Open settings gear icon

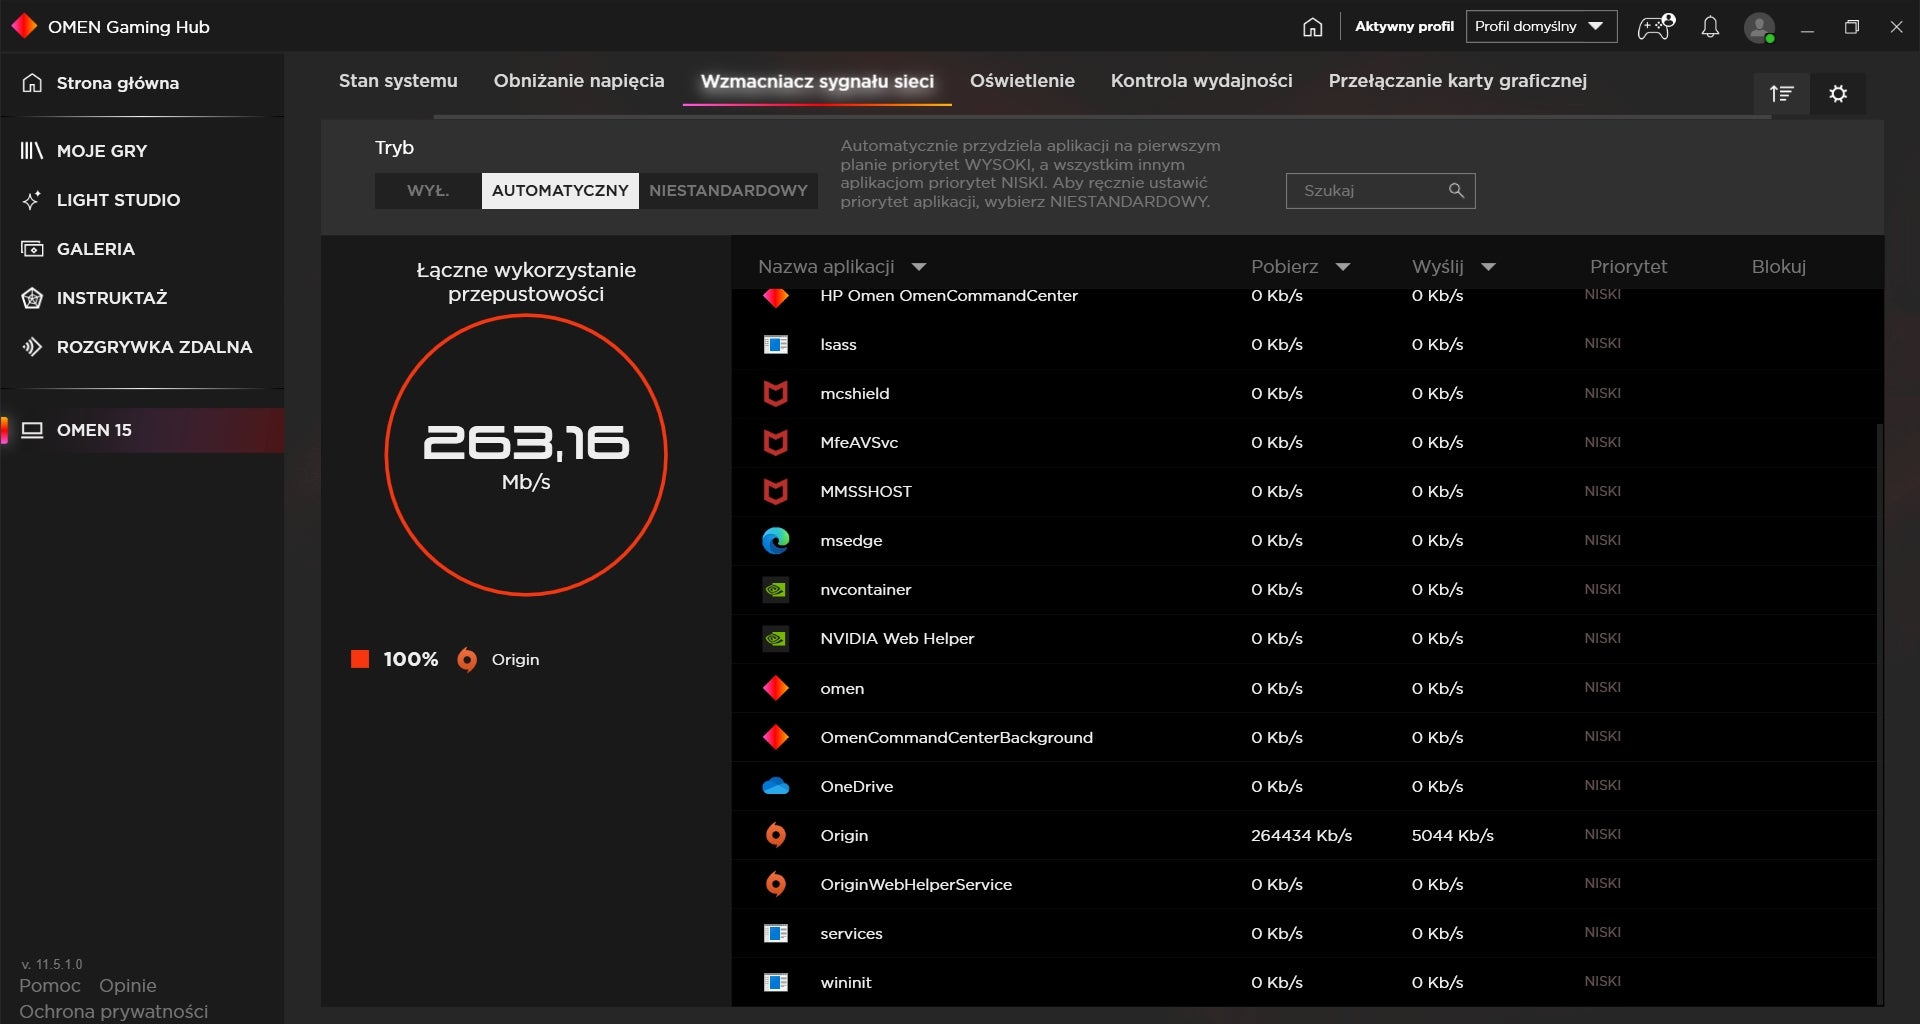click(1838, 94)
